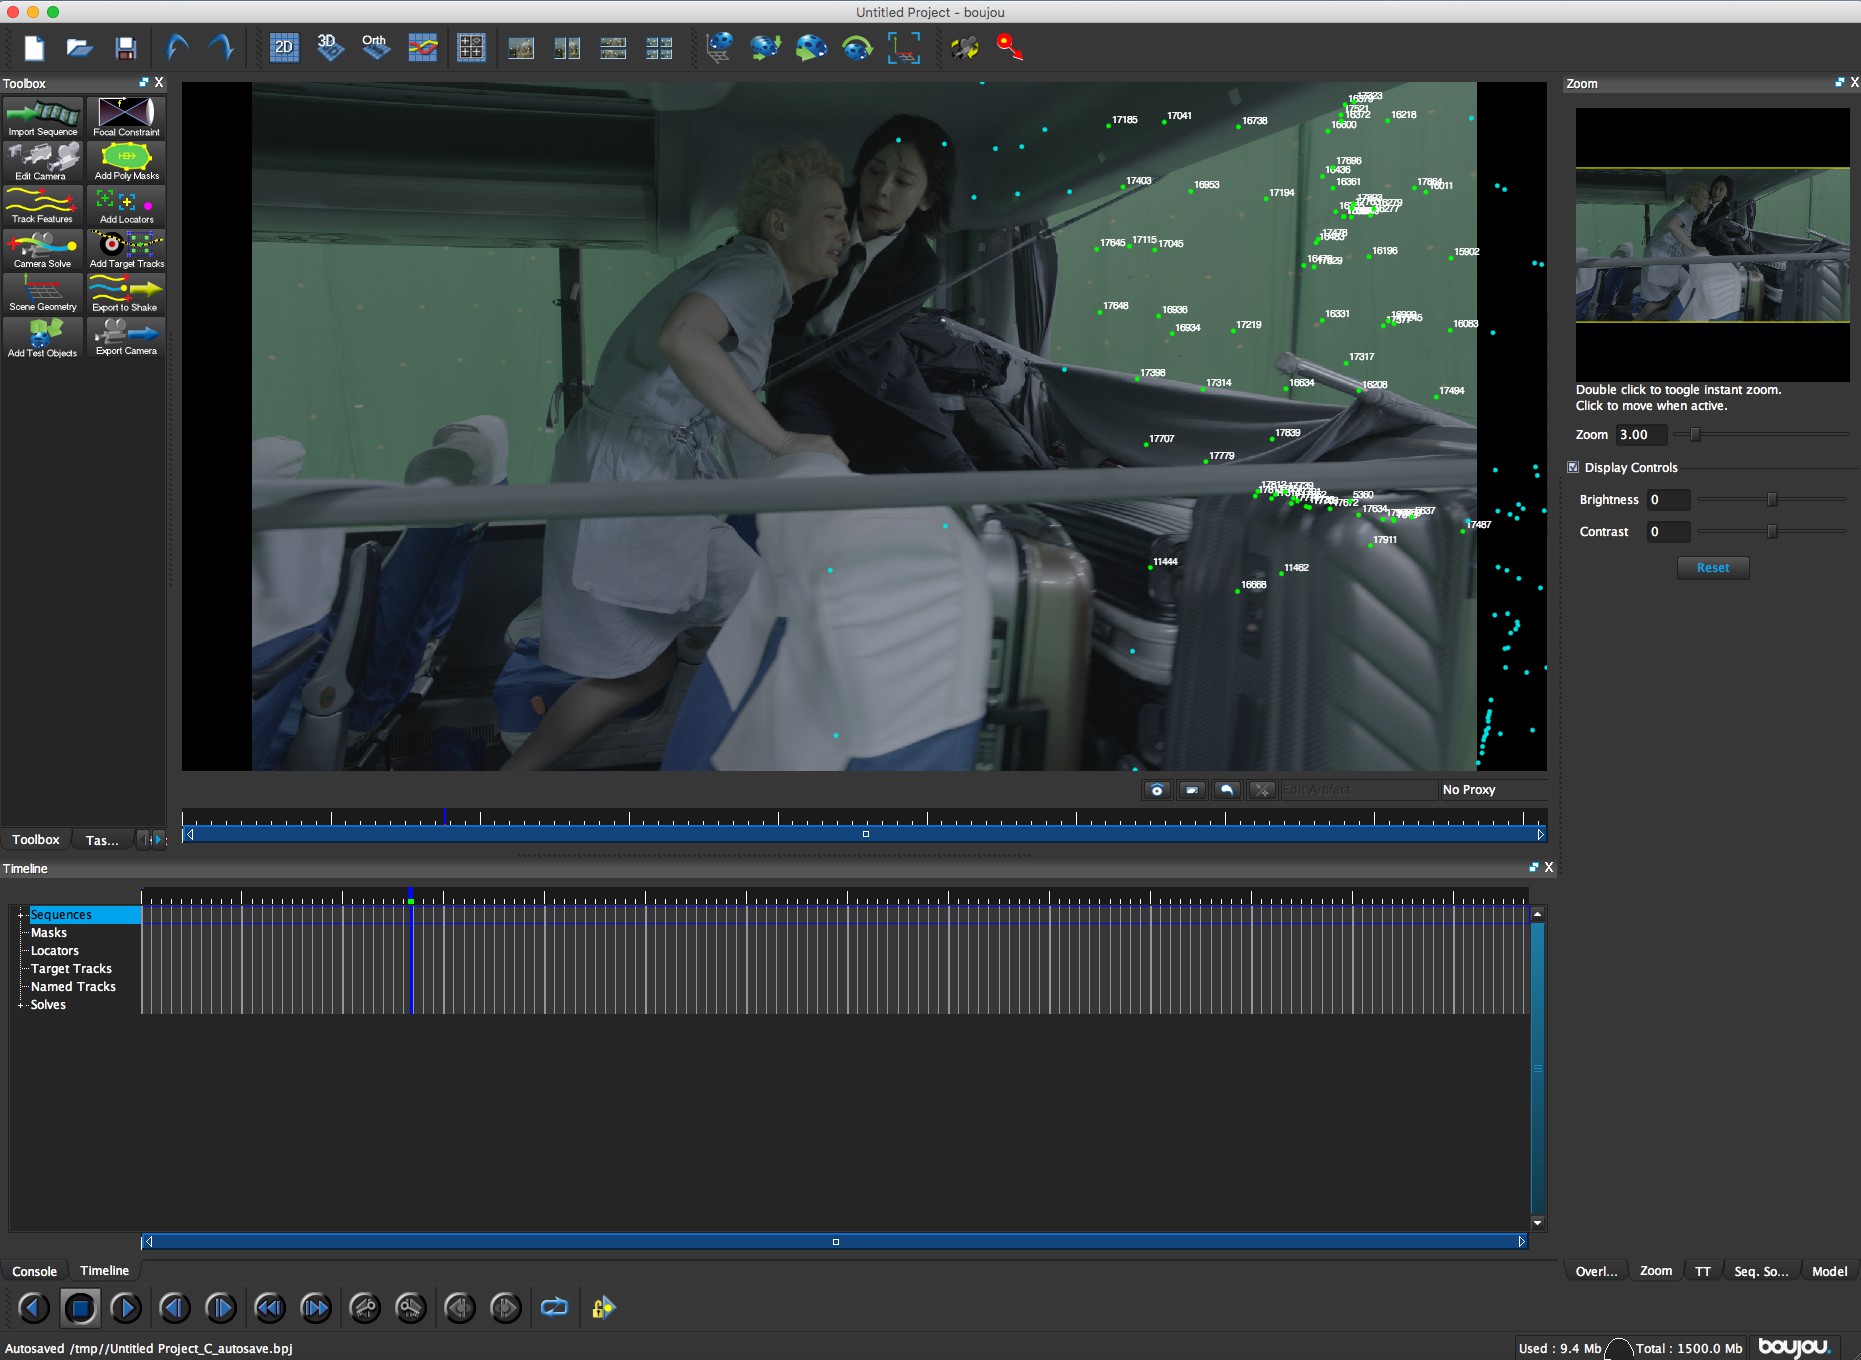
Task: Click the Zoom value input field
Action: [1642, 434]
